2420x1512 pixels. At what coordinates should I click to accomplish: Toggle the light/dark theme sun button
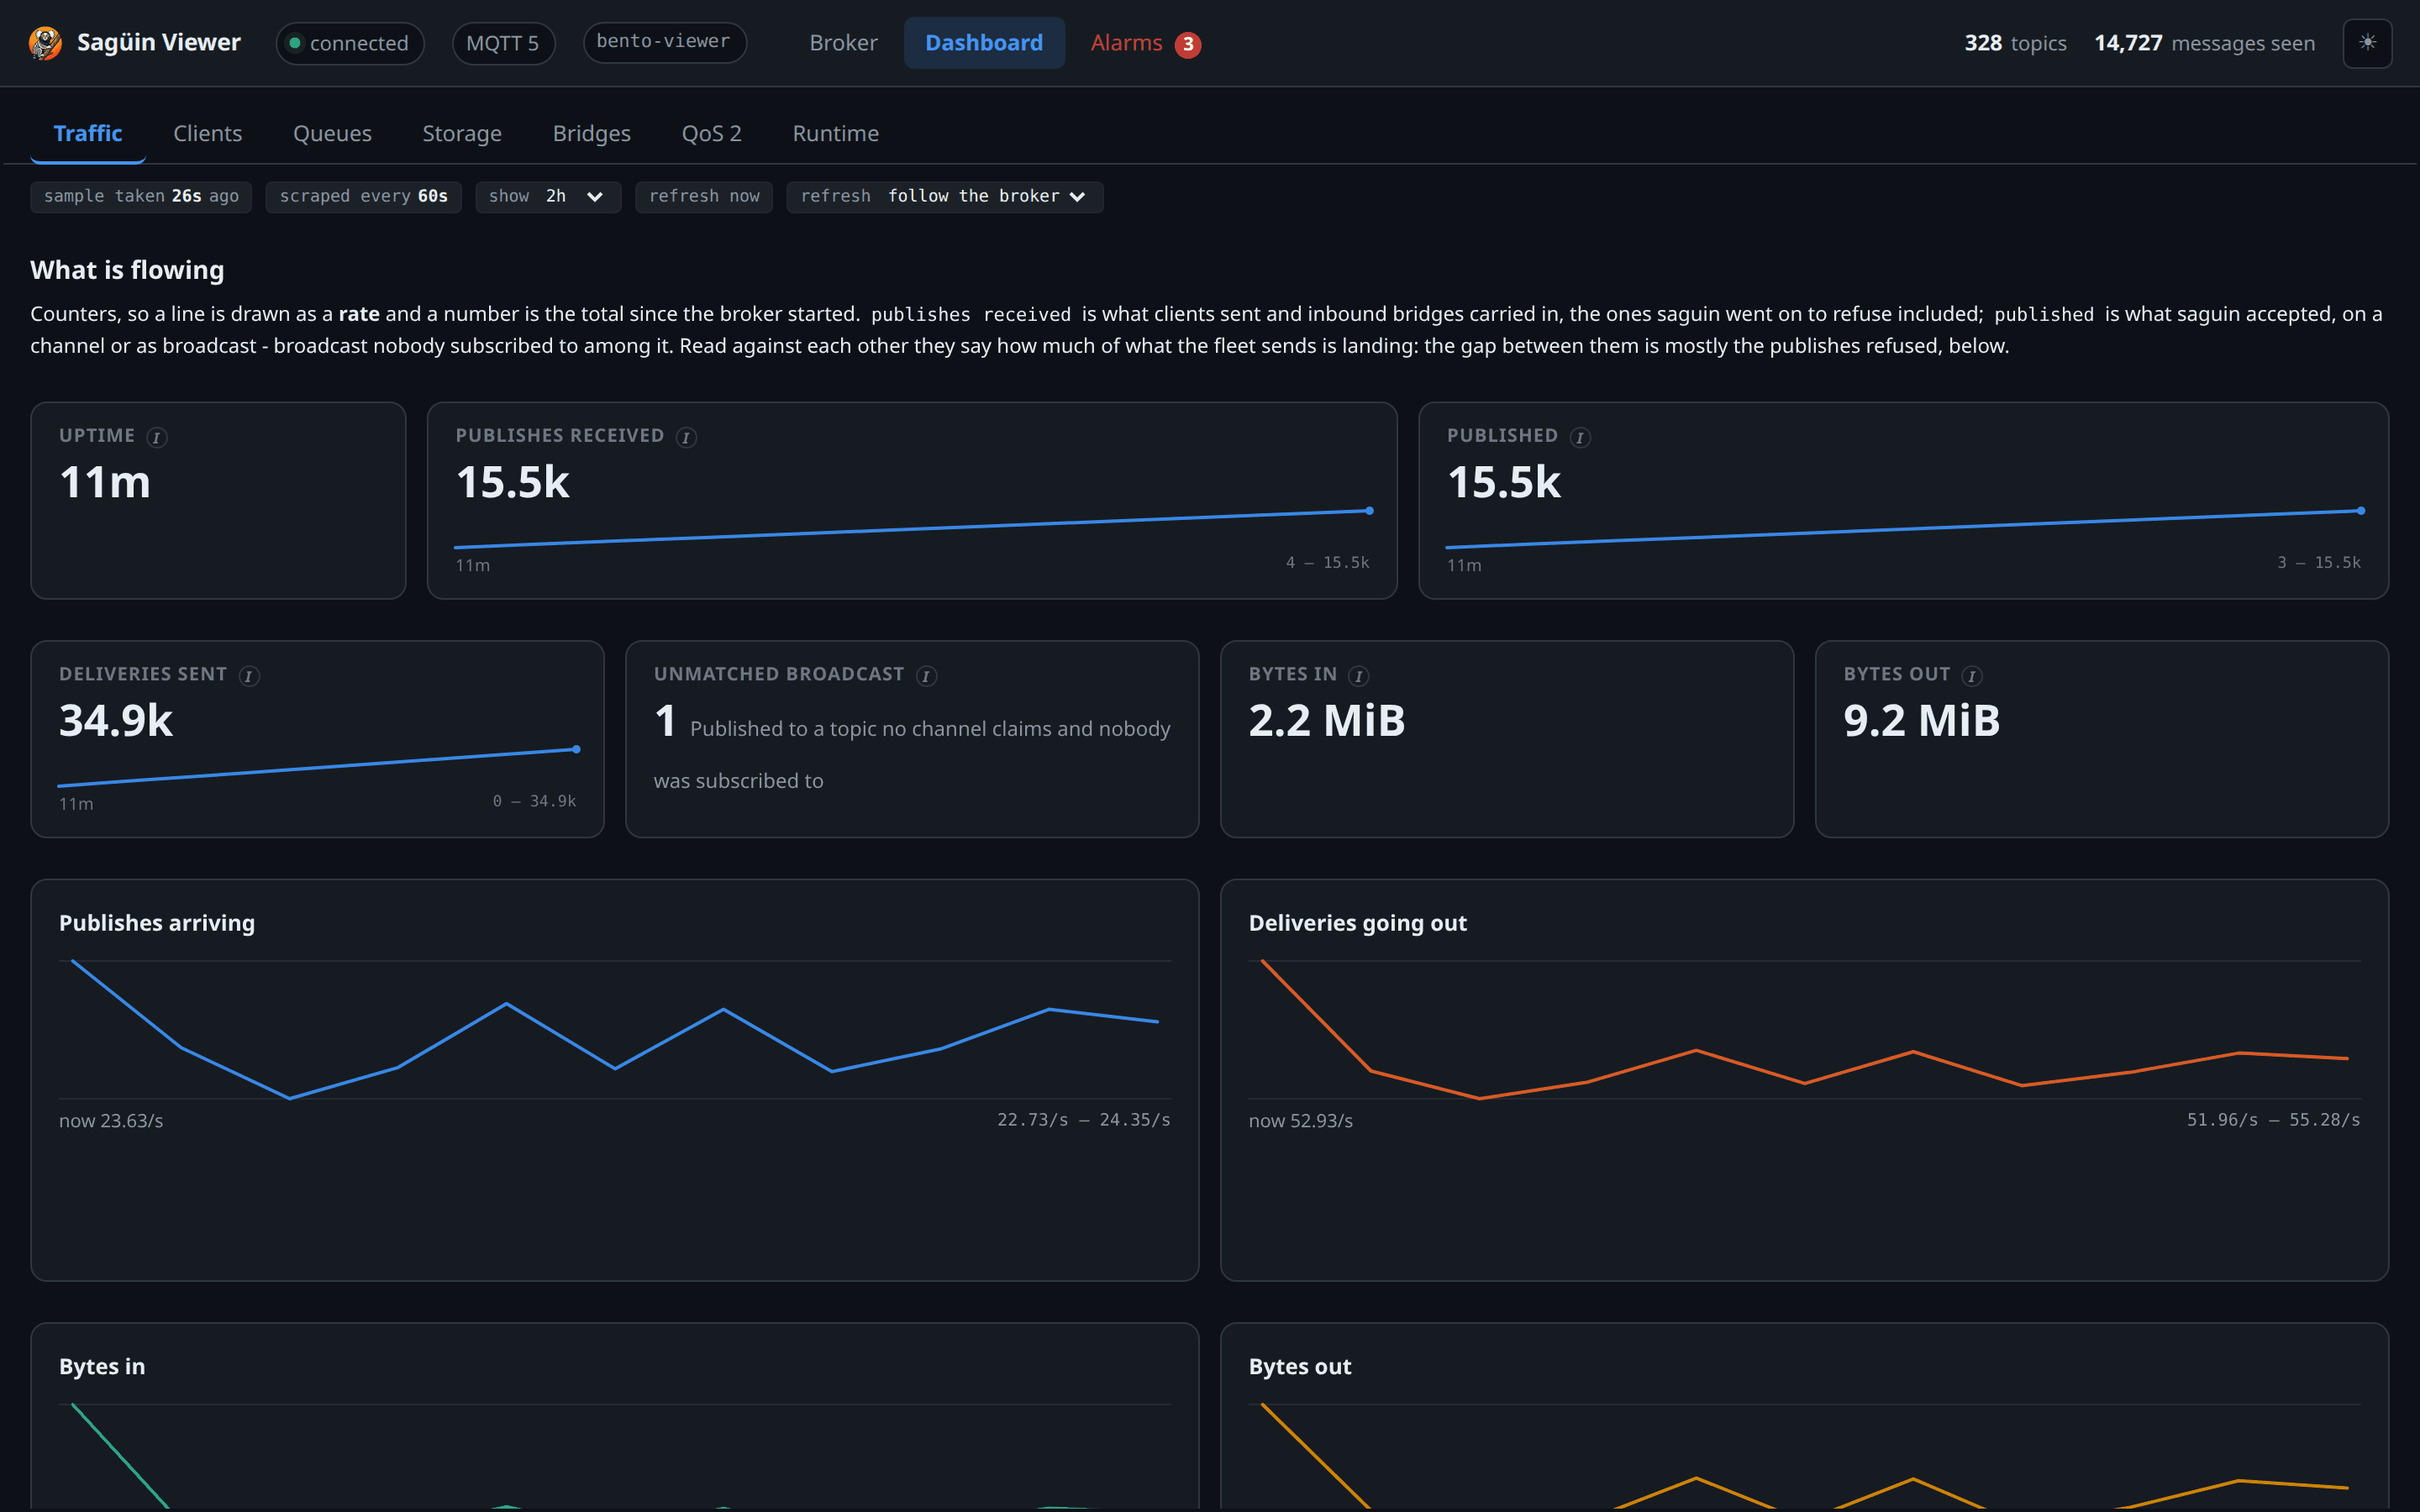click(x=2367, y=43)
